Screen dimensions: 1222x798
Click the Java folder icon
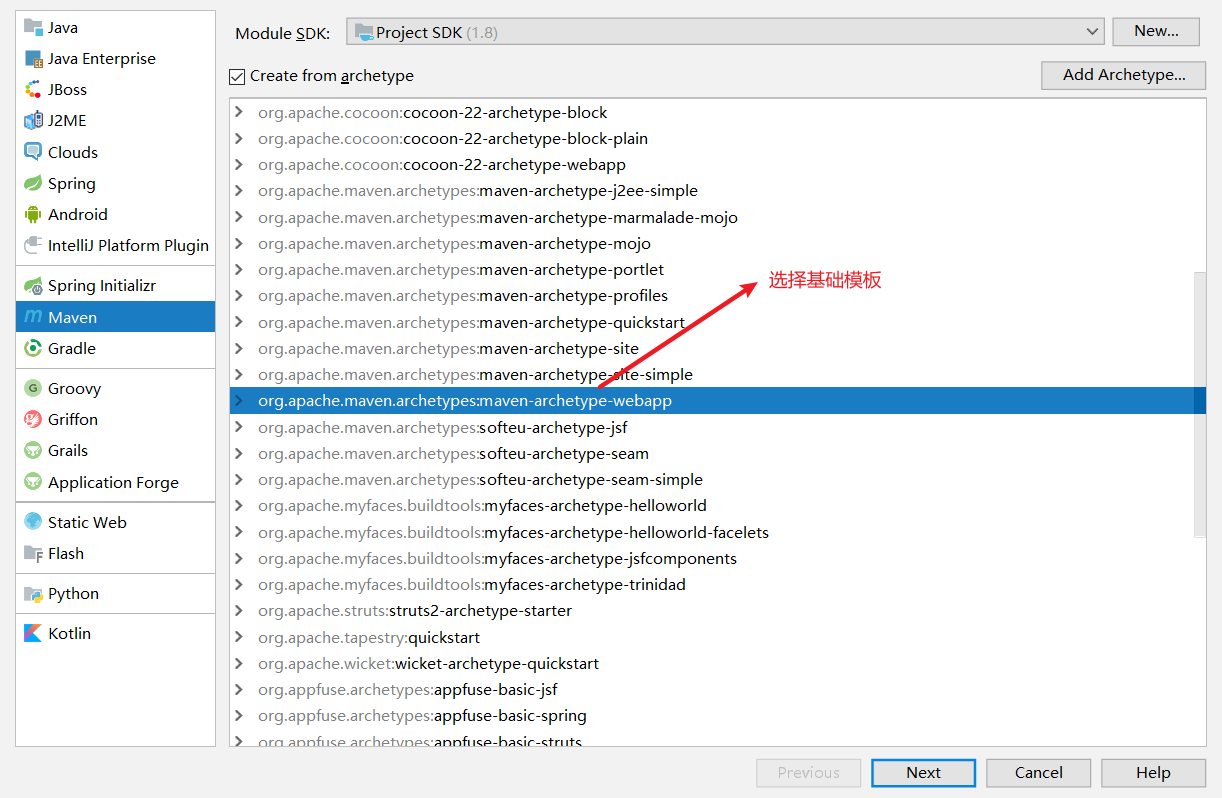pyautogui.click(x=33, y=27)
